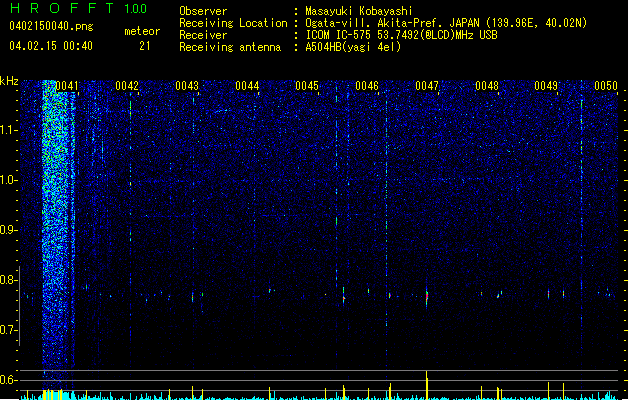Click the 'Receiving antenna' field label
Viewport: 629px width, 400px height.
tap(230, 47)
